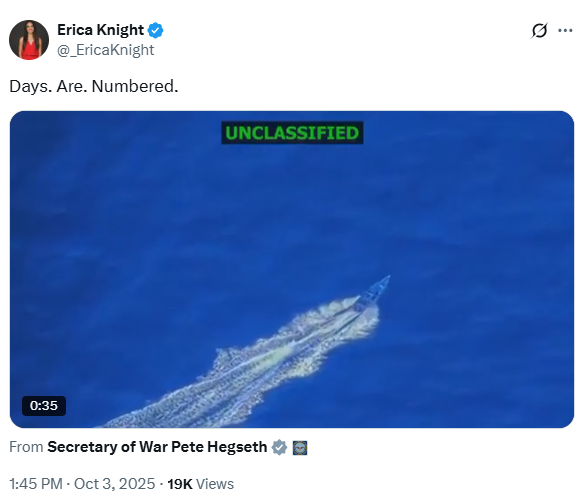Click the word 'Views' beside 19K
The height and width of the screenshot is (500, 587).
coord(215,484)
